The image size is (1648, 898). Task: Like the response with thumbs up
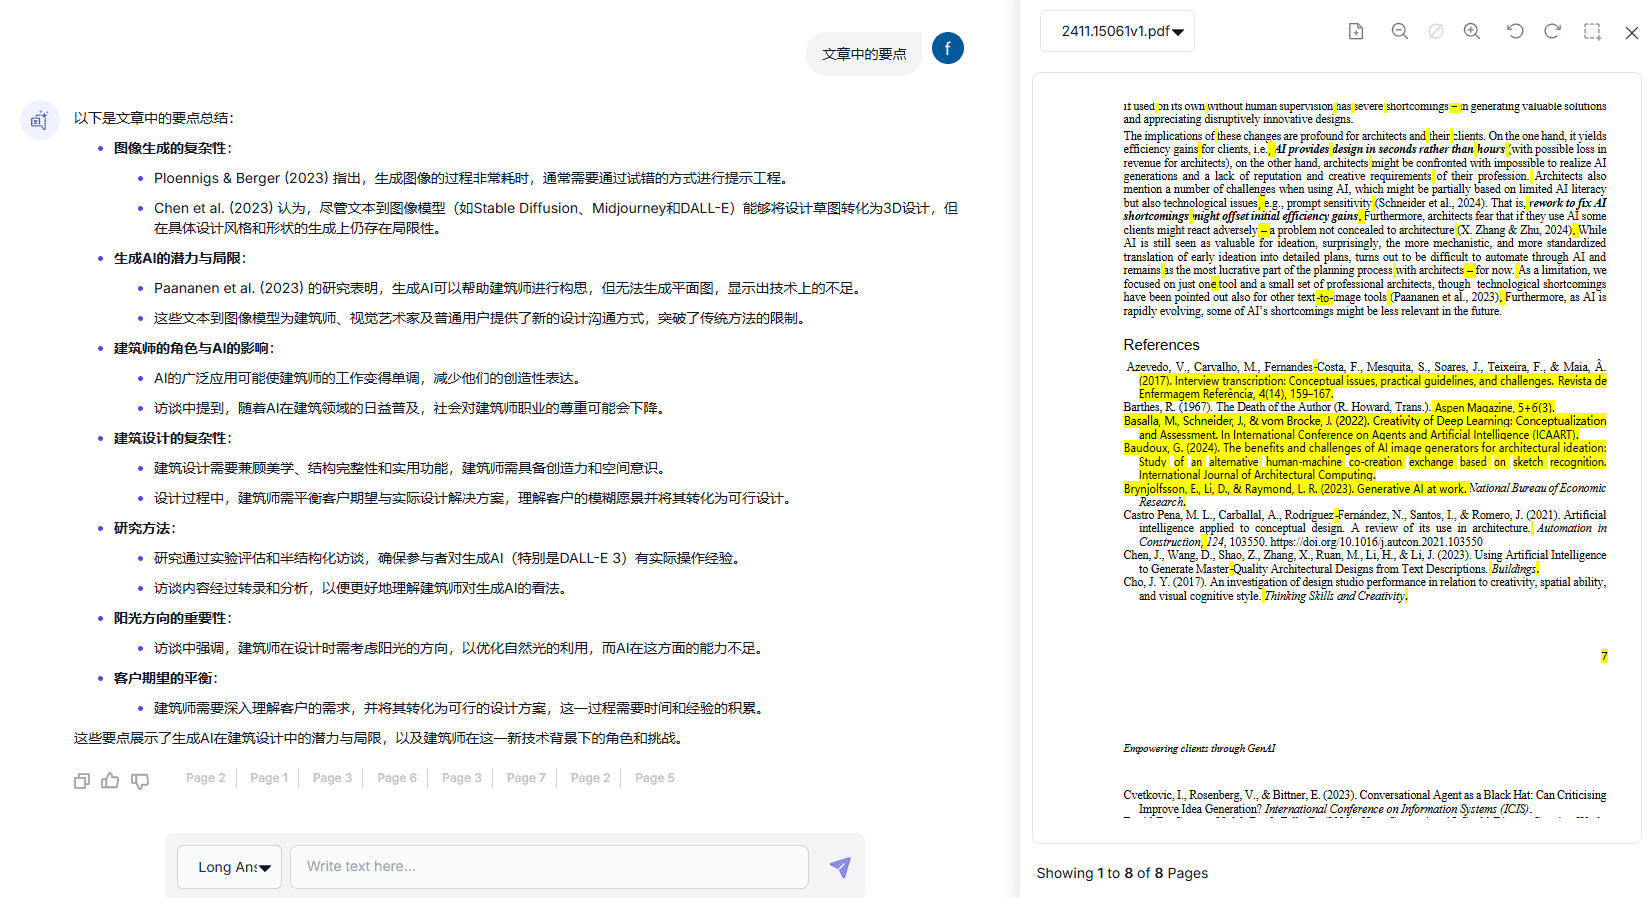[110, 780]
